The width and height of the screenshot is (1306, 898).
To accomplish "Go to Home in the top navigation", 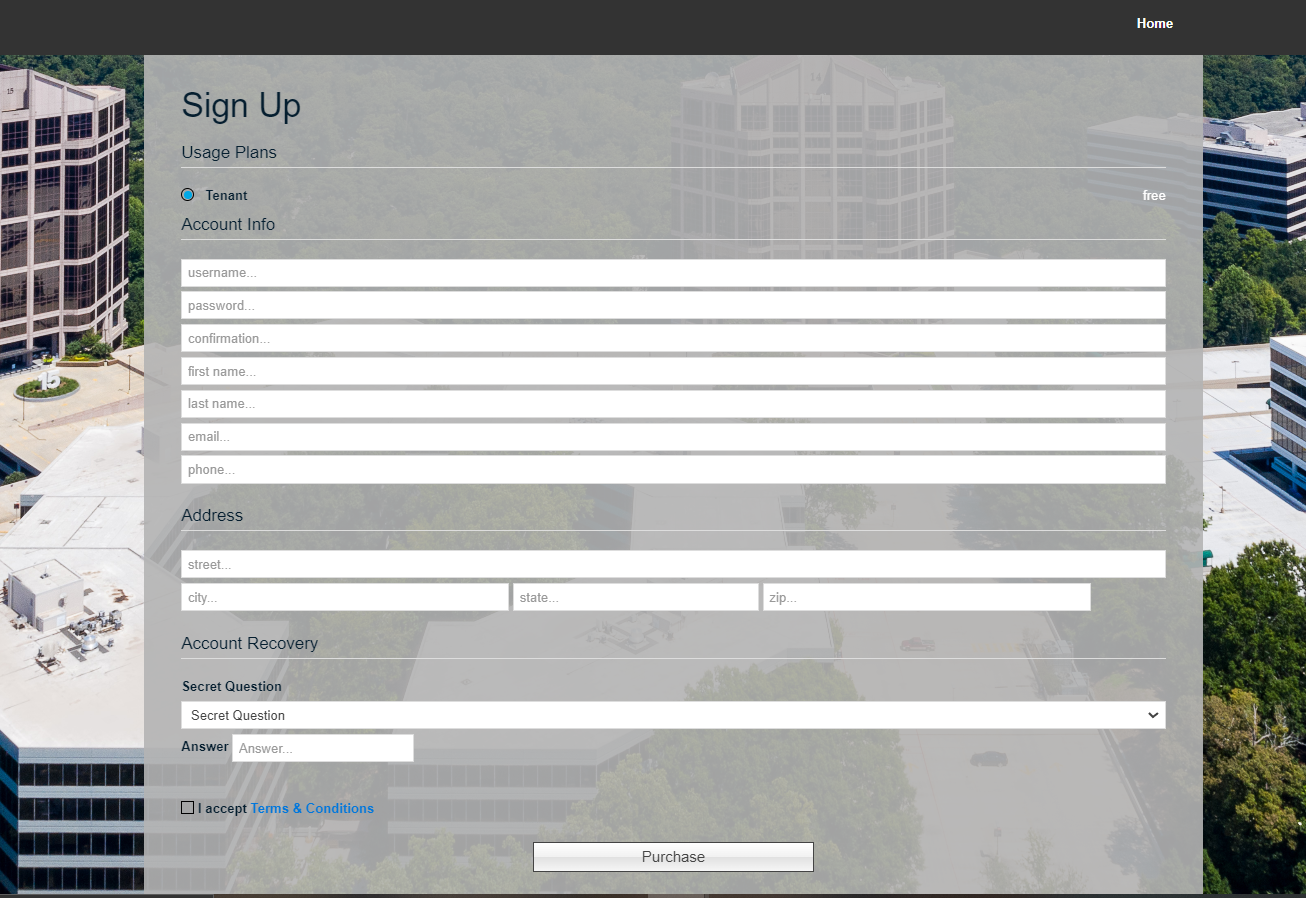I will 1154,24.
